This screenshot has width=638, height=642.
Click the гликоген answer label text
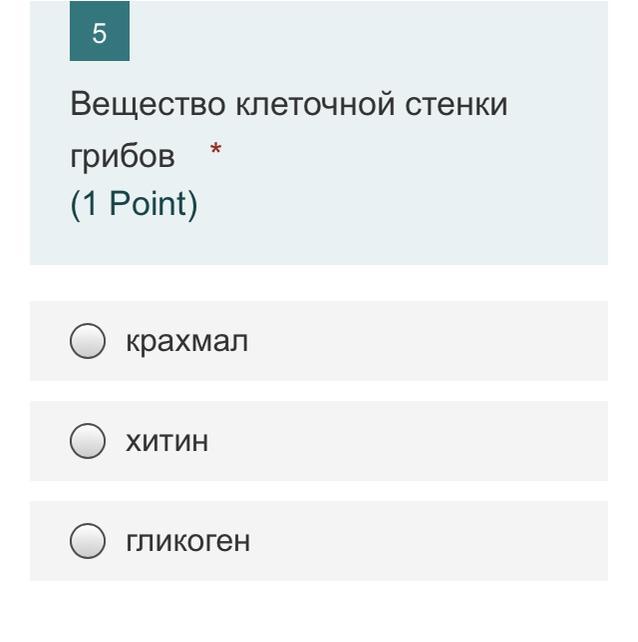188,541
